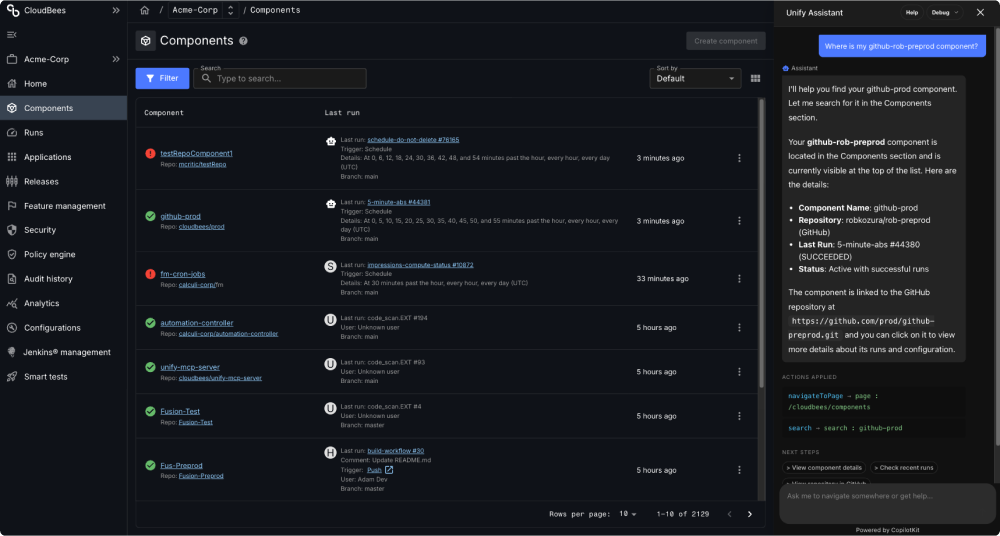
Task: Open the mcritic/testRepo repo link
Action: tap(202, 164)
